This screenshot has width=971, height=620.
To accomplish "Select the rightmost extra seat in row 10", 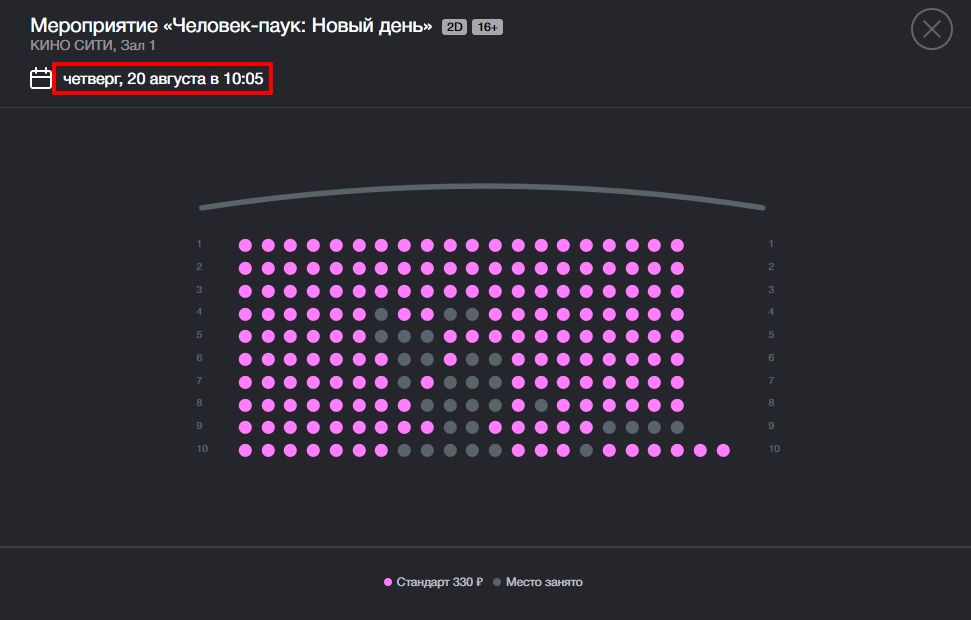I will (x=723, y=450).
